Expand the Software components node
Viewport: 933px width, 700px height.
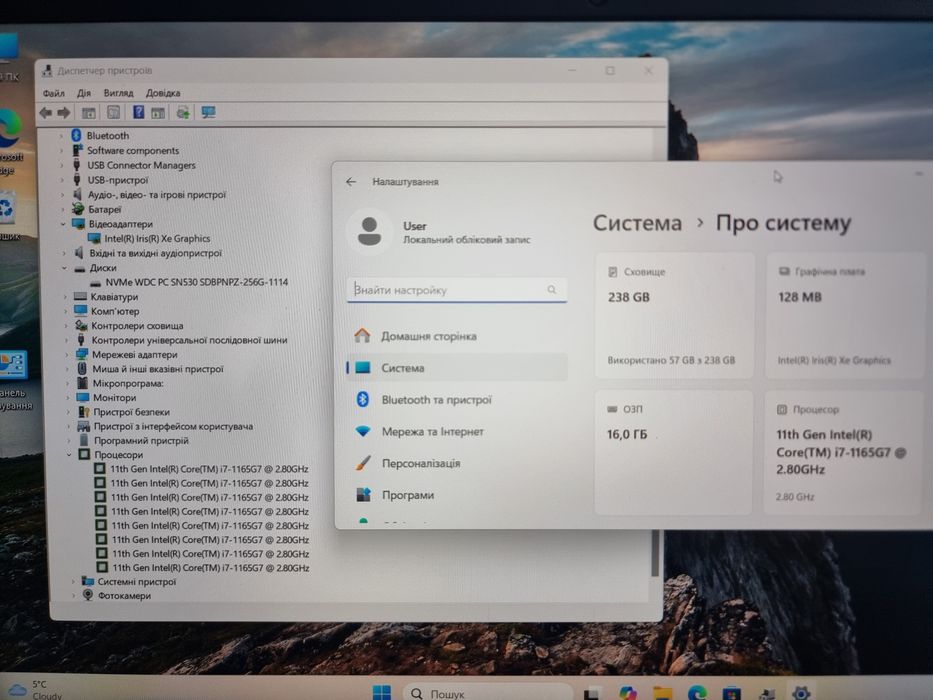coord(61,151)
